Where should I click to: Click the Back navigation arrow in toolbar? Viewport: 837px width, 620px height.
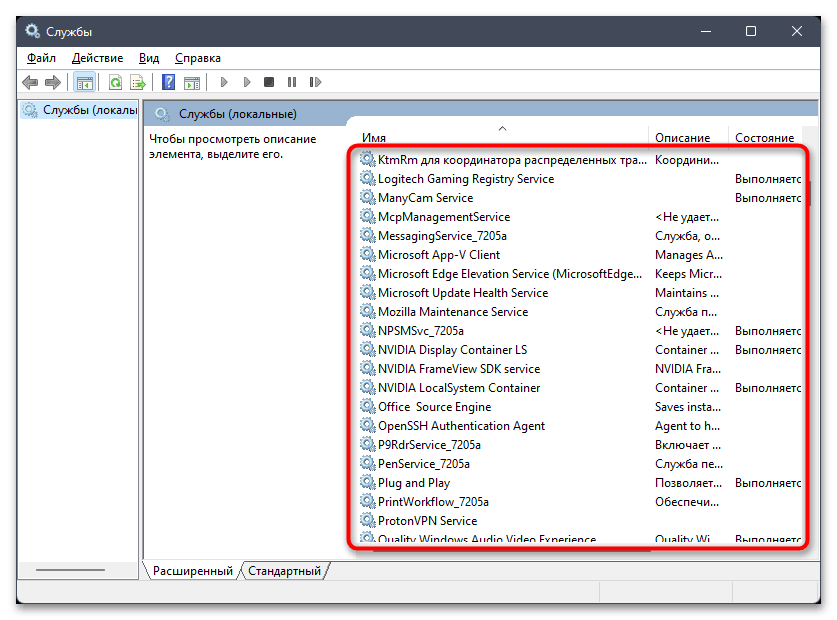(30, 82)
